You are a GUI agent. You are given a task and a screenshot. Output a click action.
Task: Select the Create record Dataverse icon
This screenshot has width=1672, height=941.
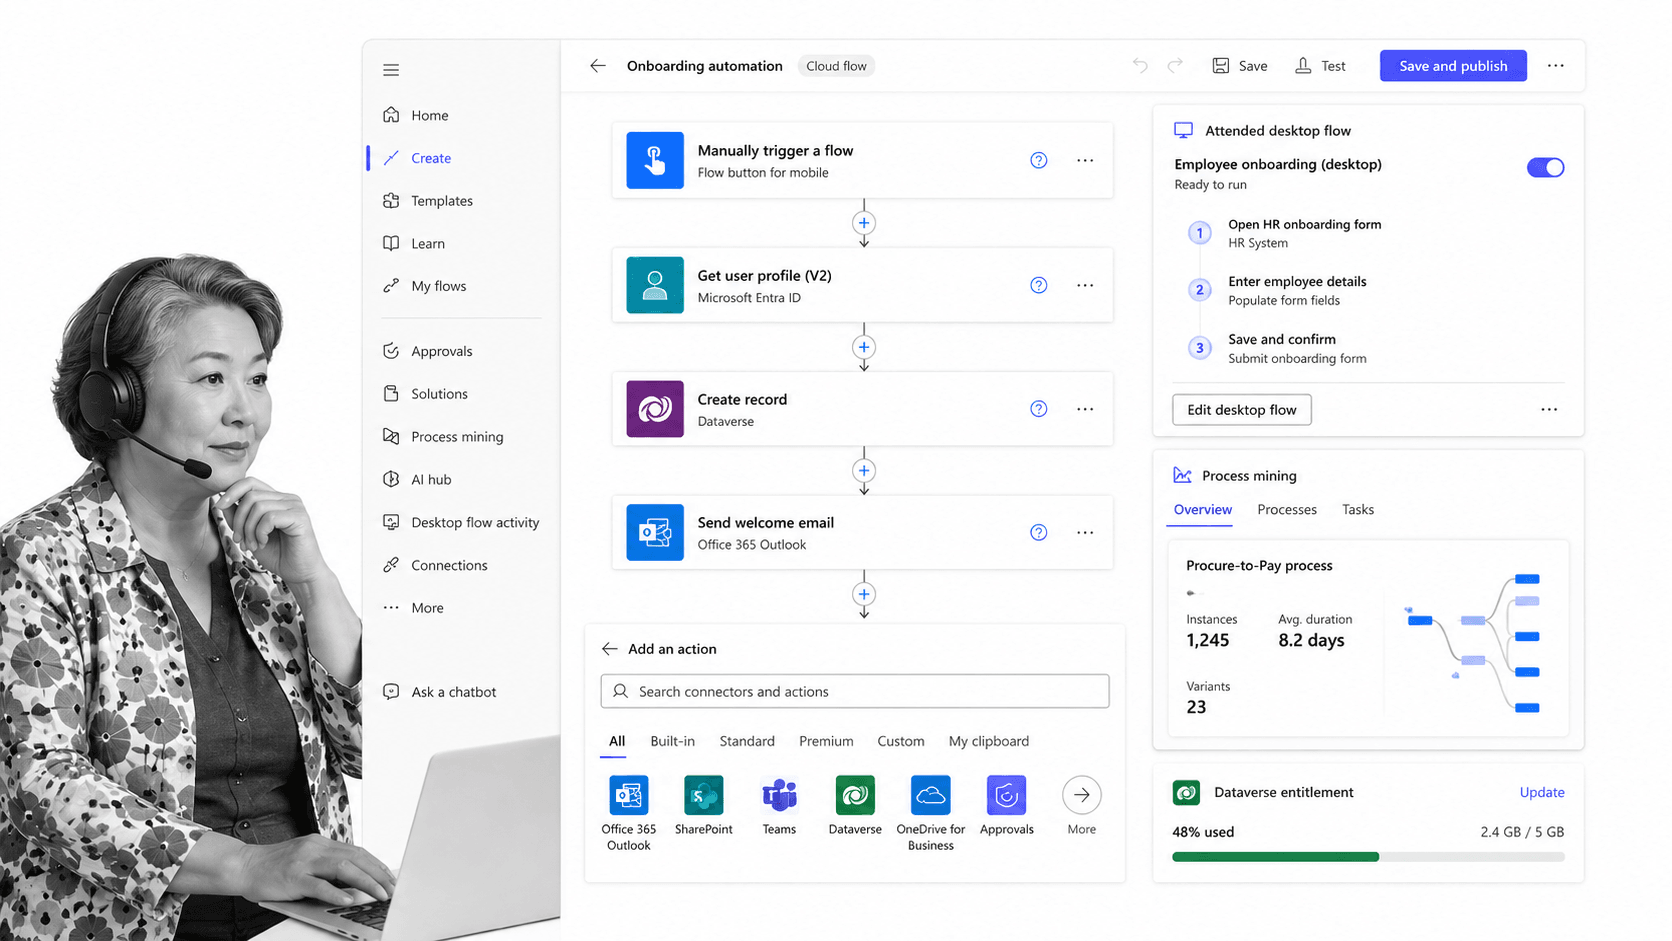point(655,409)
